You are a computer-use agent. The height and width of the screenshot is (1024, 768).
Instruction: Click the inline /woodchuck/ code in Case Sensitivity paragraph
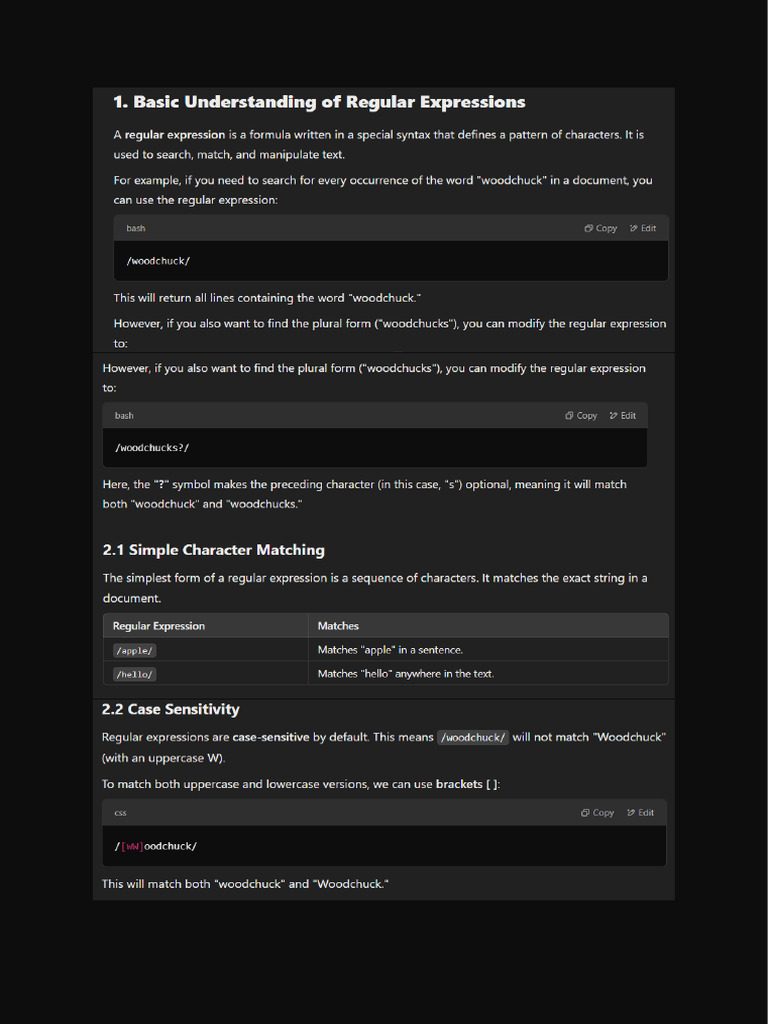point(473,737)
